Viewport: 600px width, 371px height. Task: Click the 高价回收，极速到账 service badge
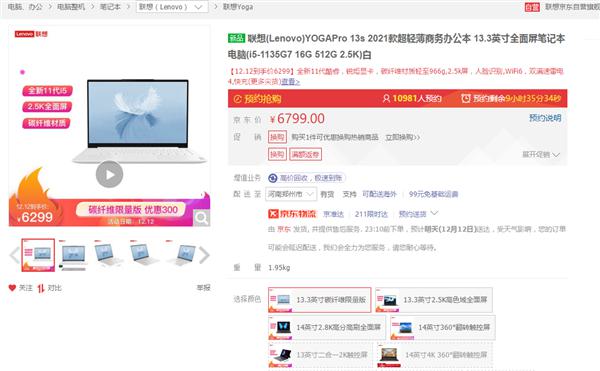pyautogui.click(x=307, y=178)
